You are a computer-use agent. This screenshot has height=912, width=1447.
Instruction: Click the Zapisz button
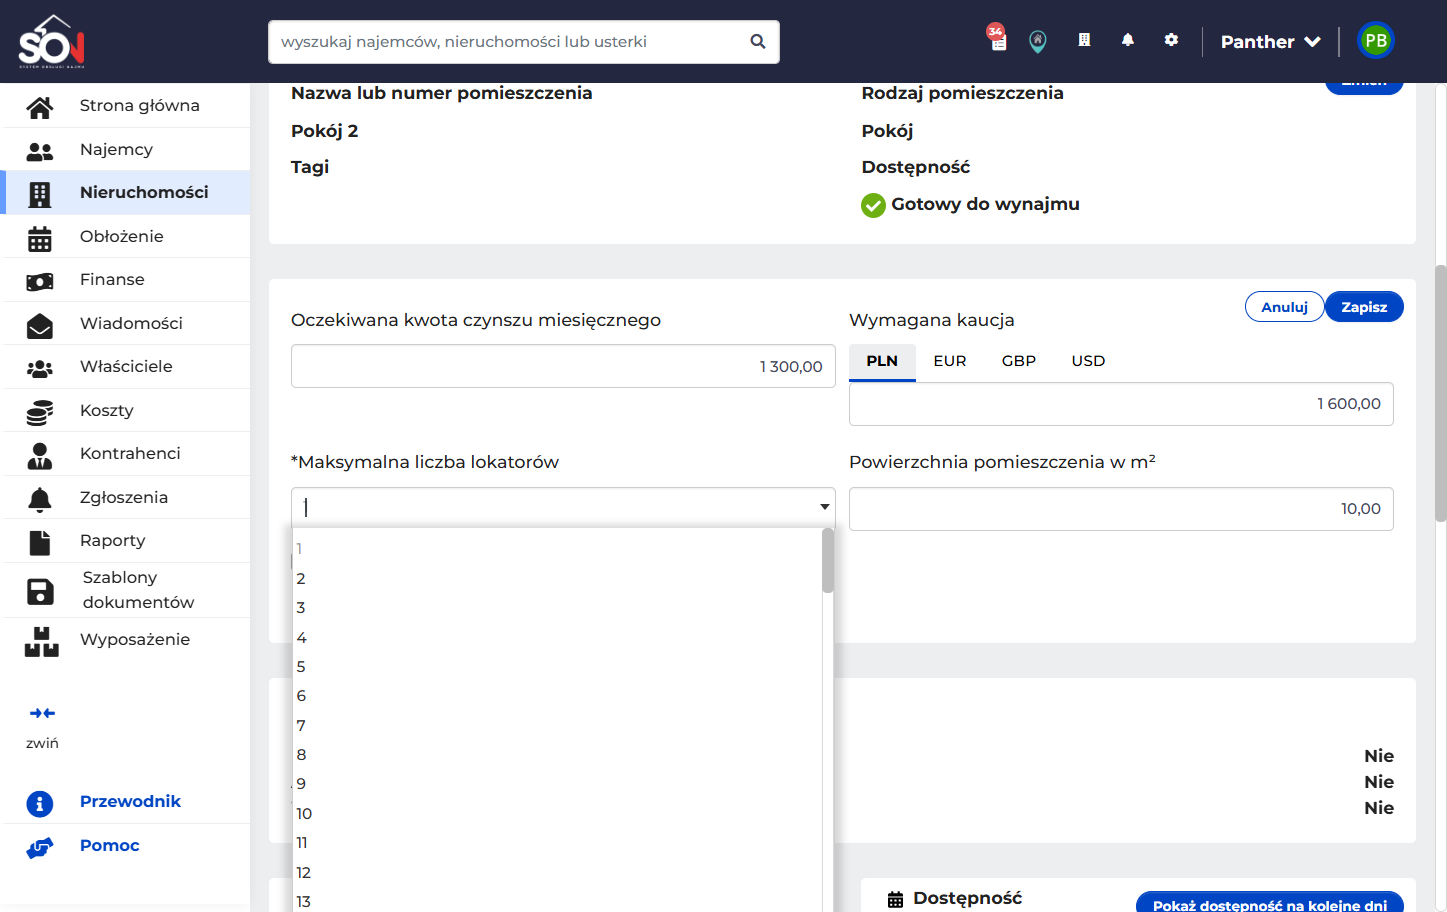1364,307
